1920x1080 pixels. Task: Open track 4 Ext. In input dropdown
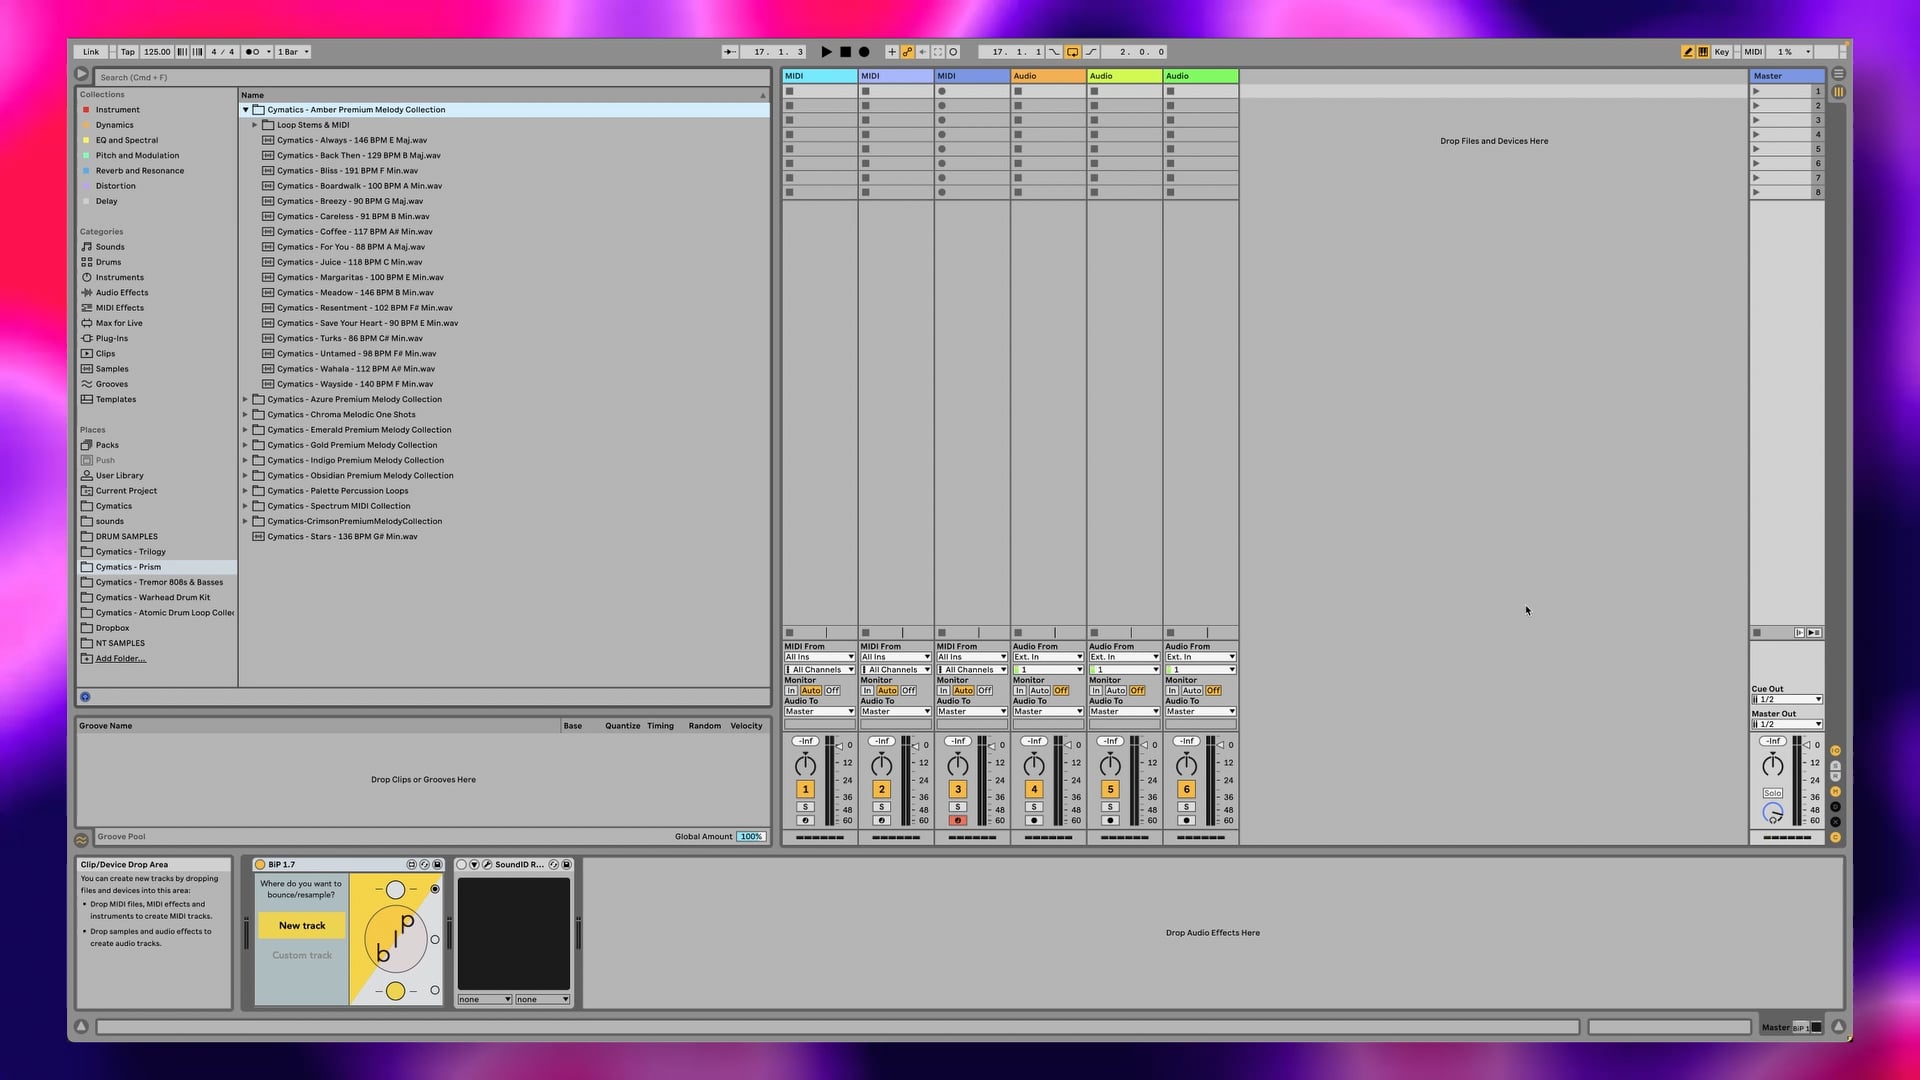pyautogui.click(x=1048, y=657)
